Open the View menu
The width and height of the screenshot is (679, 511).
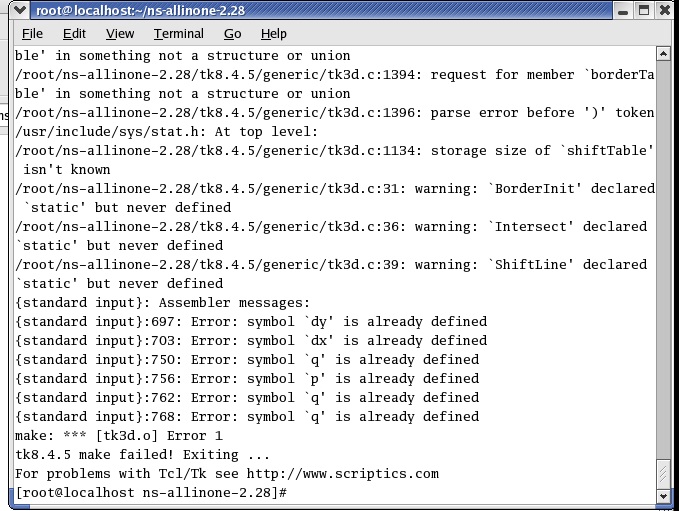point(120,34)
